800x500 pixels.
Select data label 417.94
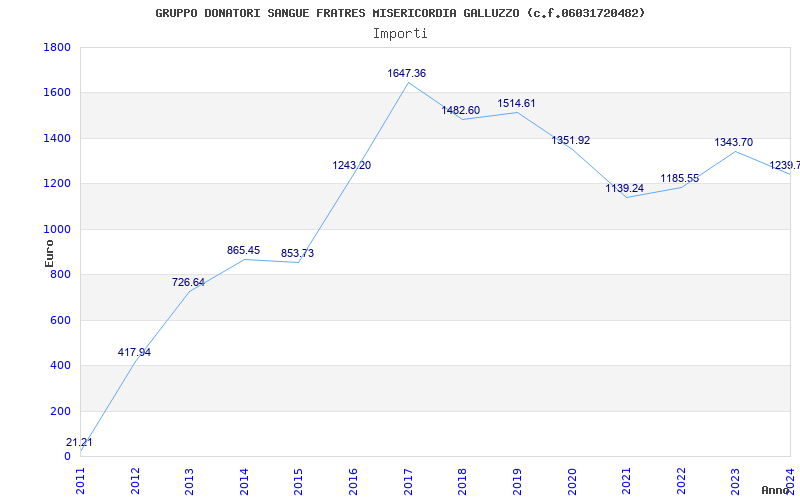point(134,352)
